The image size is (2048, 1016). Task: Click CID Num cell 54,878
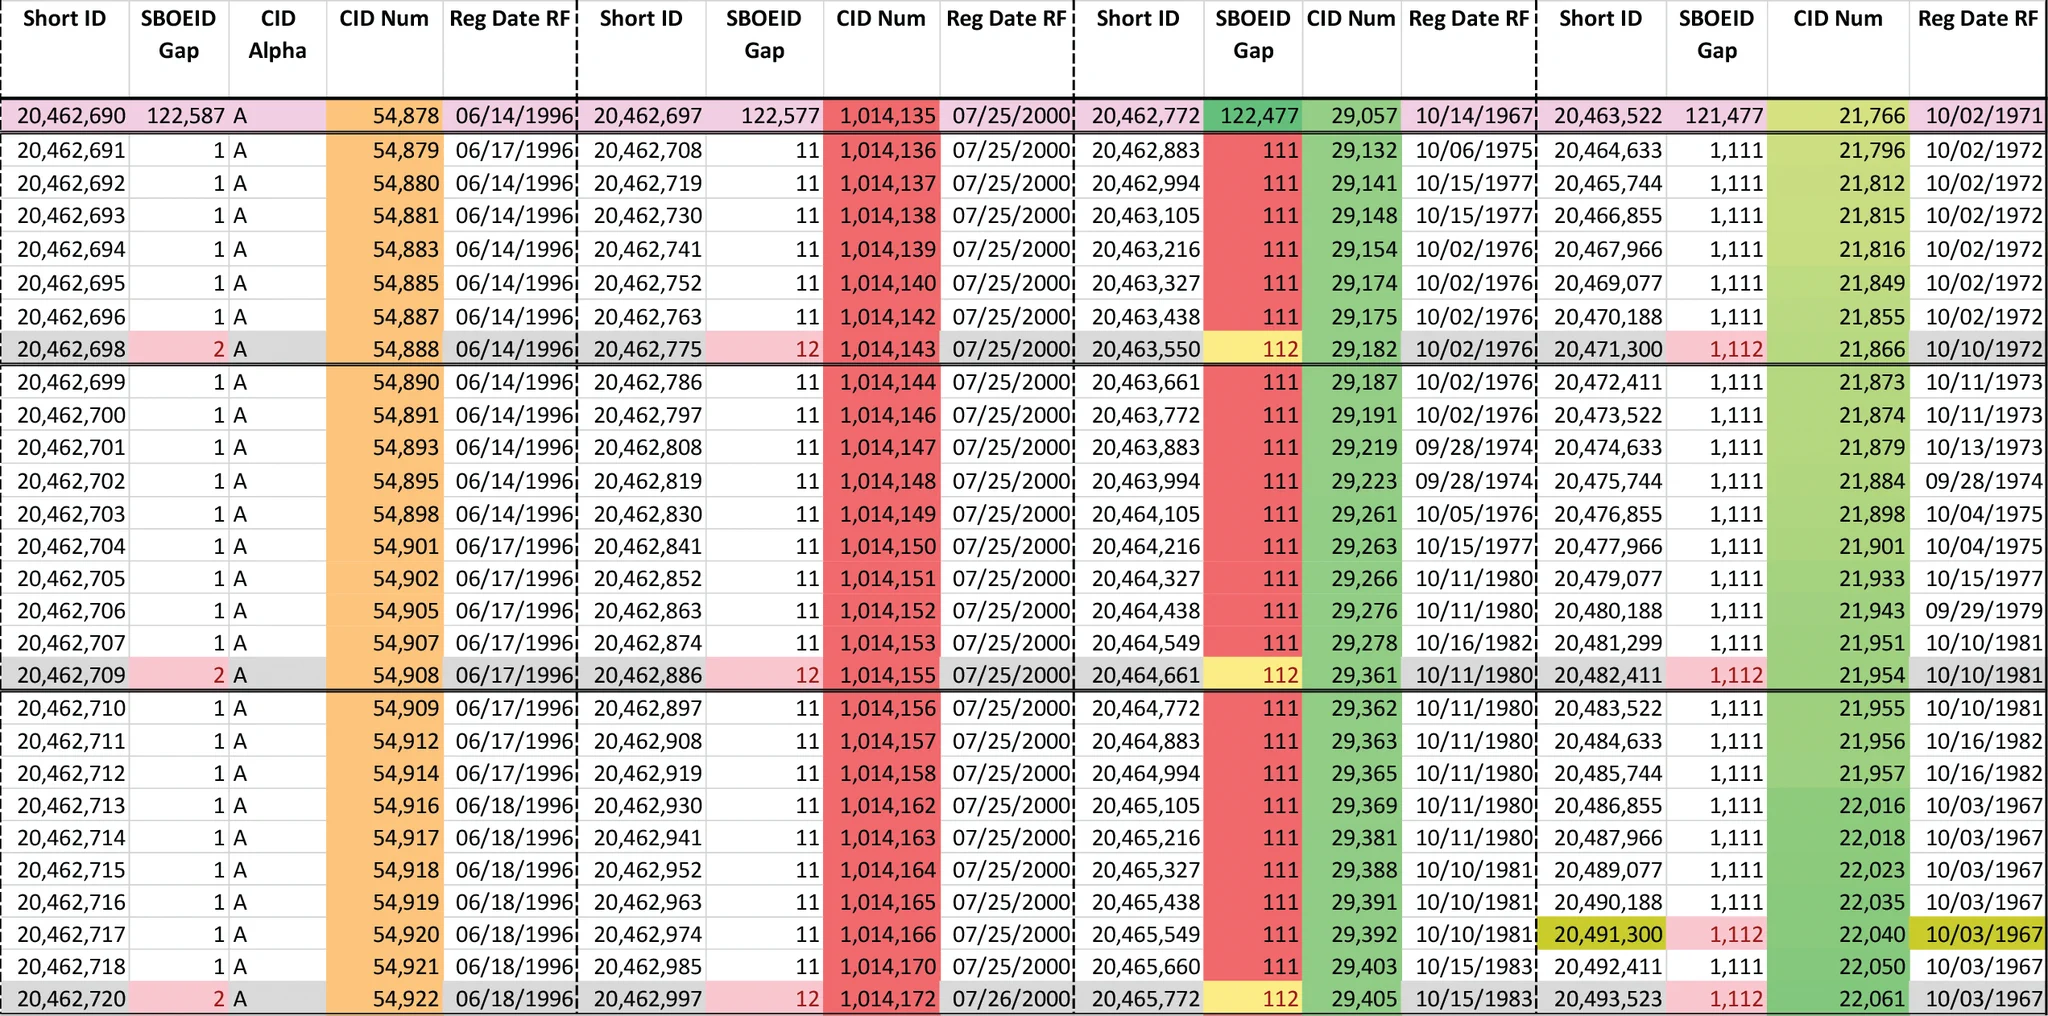(x=385, y=116)
